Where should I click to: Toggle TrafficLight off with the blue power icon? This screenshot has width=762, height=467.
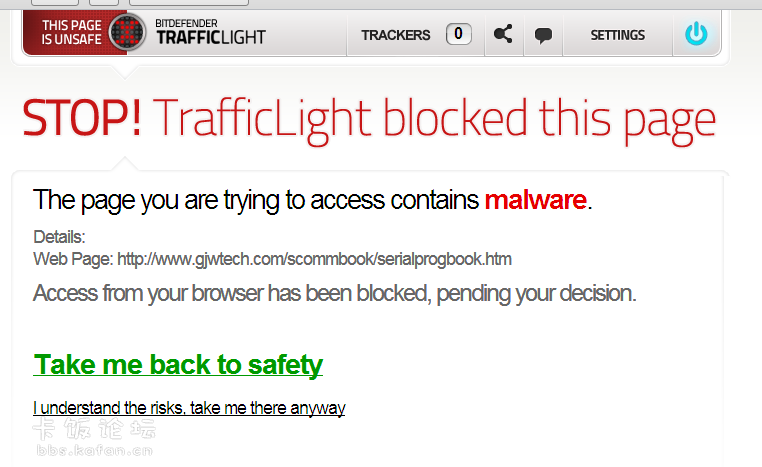(x=696, y=34)
